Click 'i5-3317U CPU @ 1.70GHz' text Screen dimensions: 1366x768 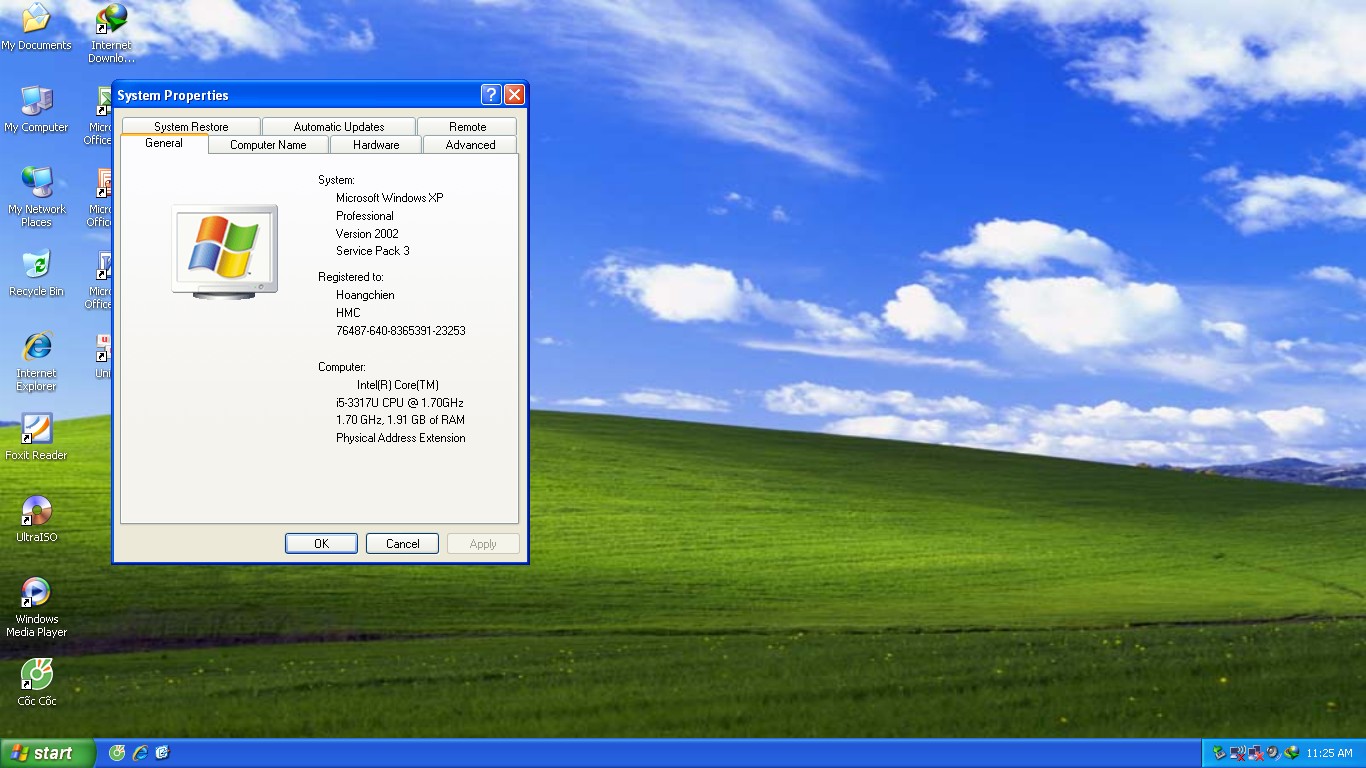pyautogui.click(x=399, y=403)
